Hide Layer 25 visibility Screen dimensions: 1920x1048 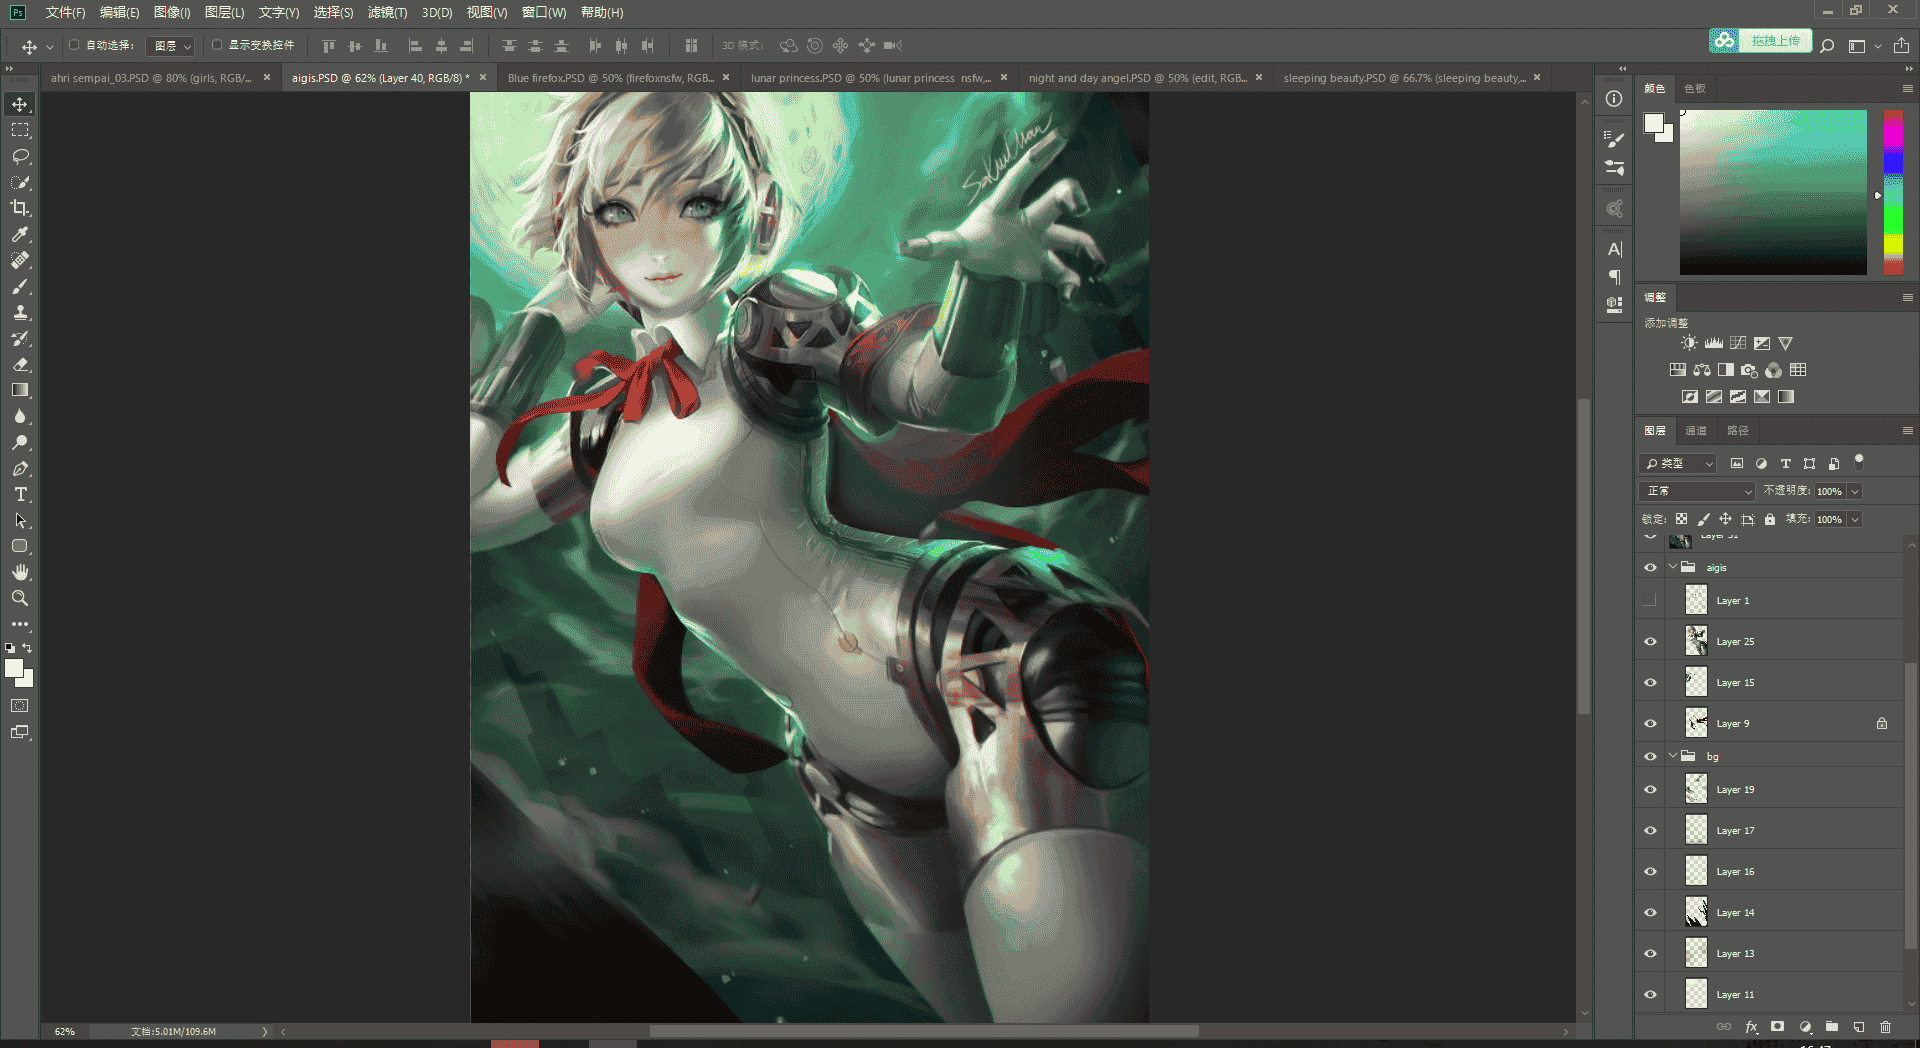pos(1650,641)
